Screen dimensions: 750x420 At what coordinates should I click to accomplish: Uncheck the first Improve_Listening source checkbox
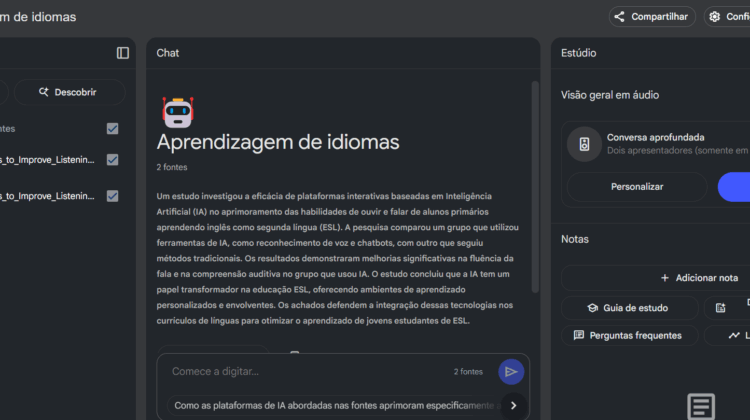[x=113, y=160]
